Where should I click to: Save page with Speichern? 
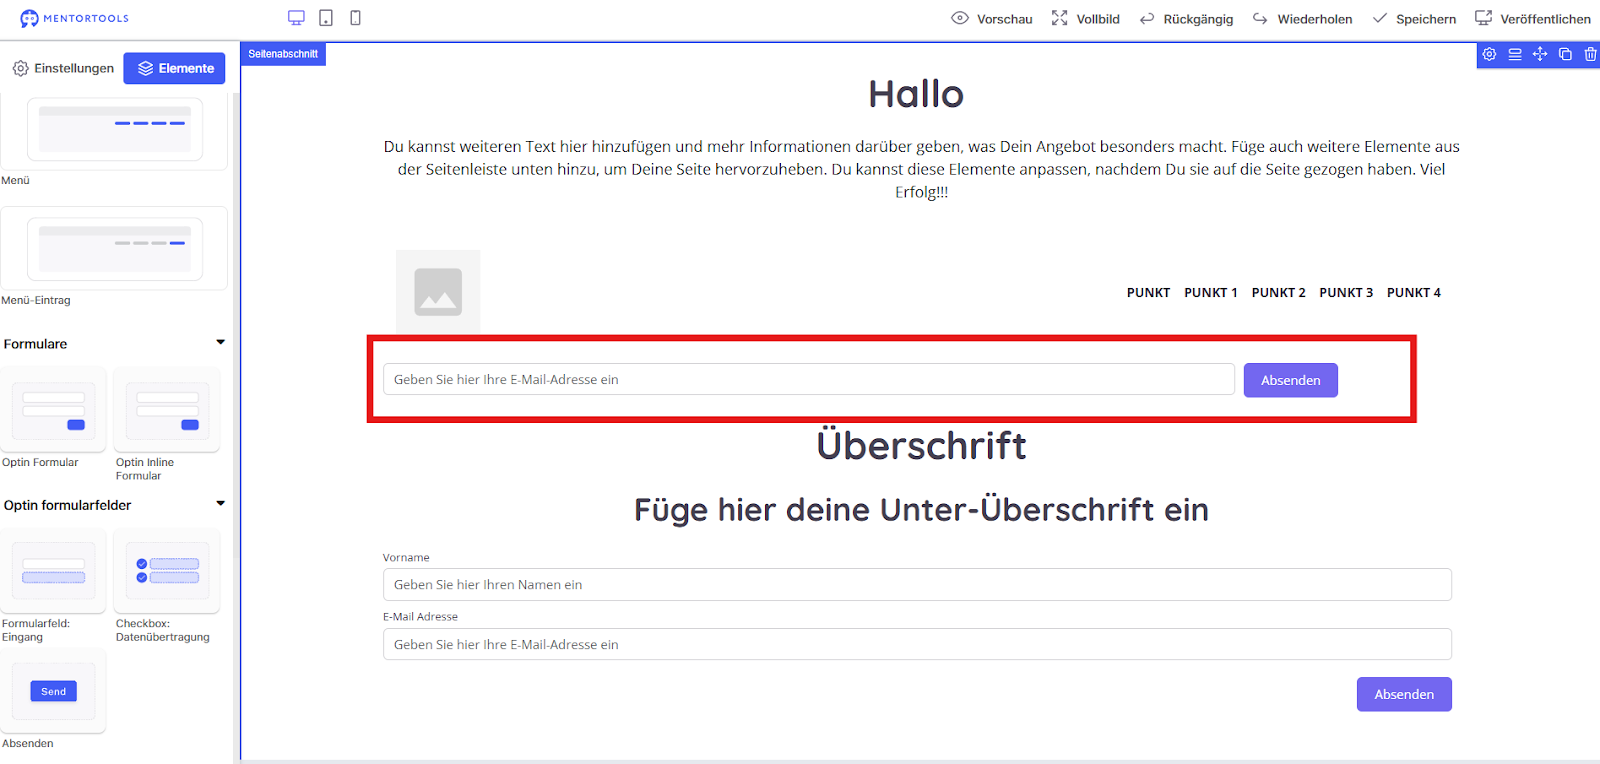pyautogui.click(x=1414, y=19)
